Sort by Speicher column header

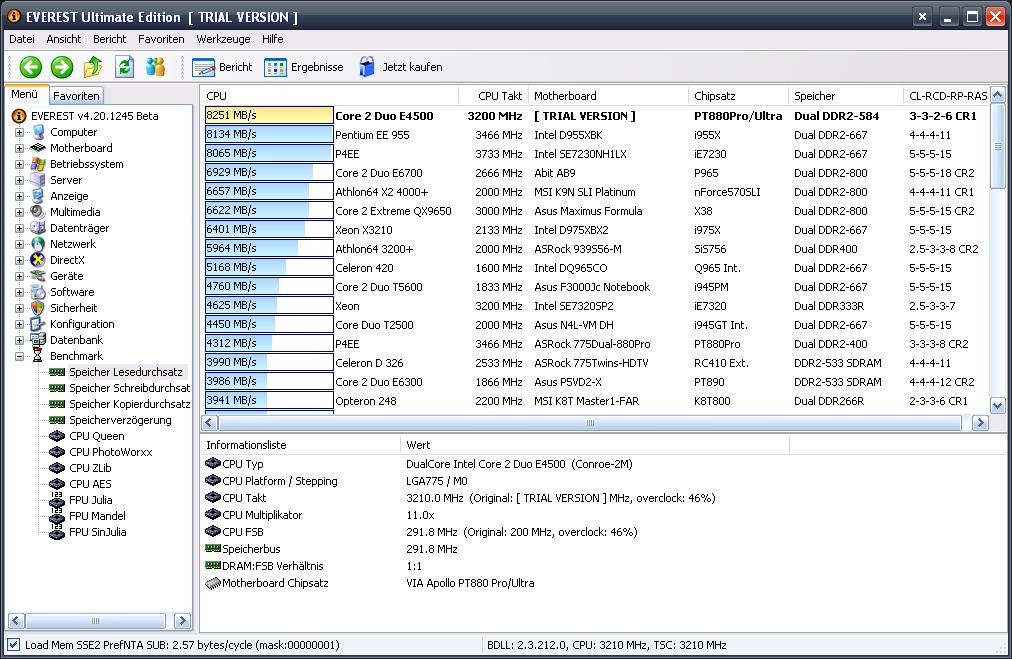click(845, 96)
